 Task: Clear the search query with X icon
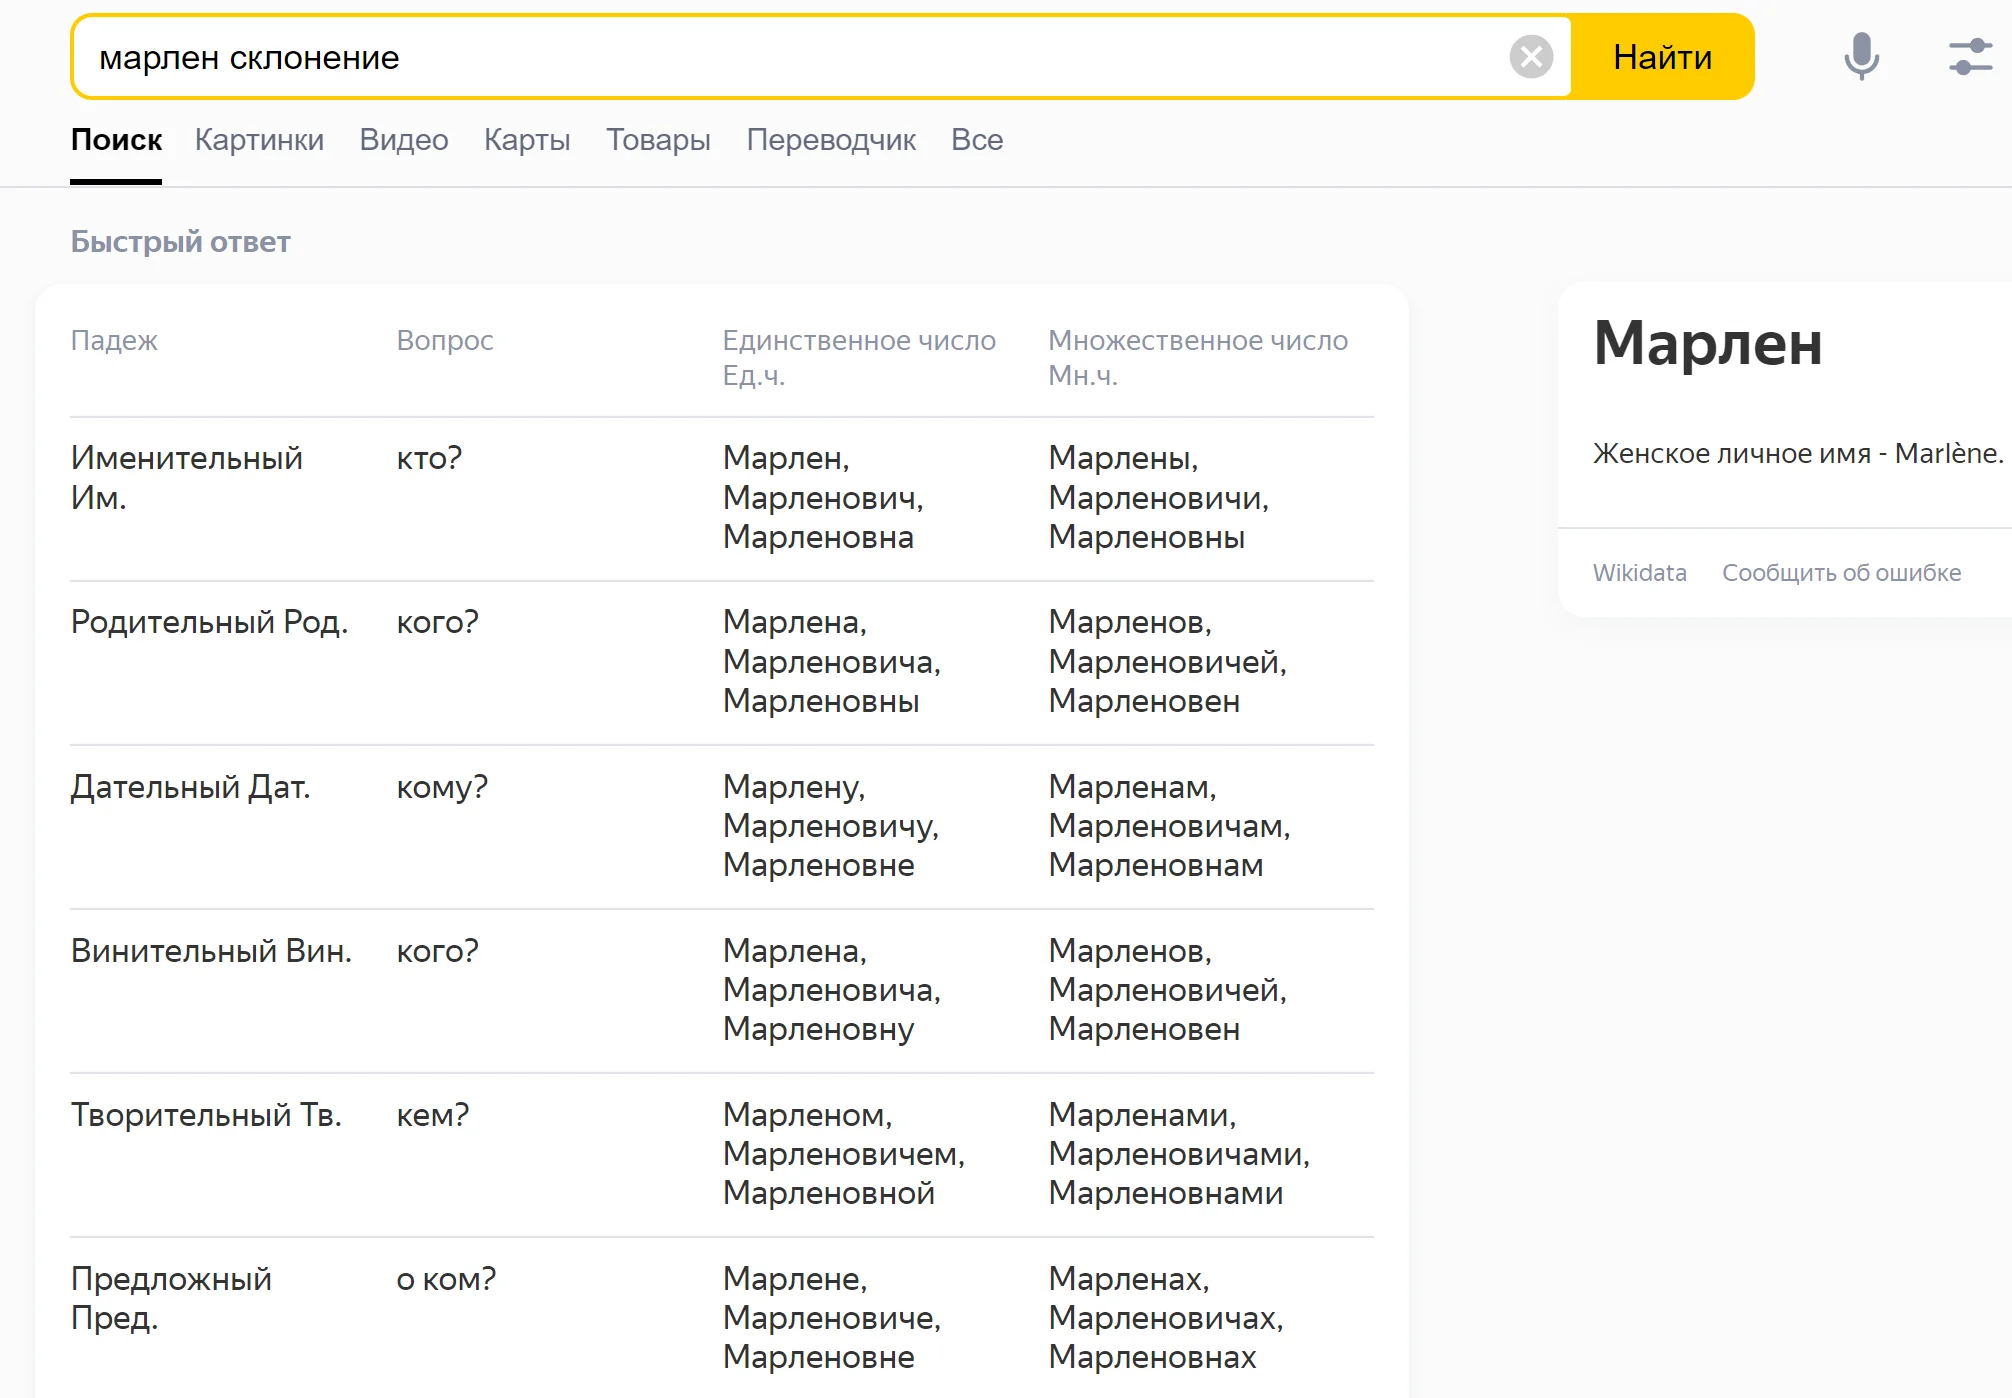(1530, 57)
